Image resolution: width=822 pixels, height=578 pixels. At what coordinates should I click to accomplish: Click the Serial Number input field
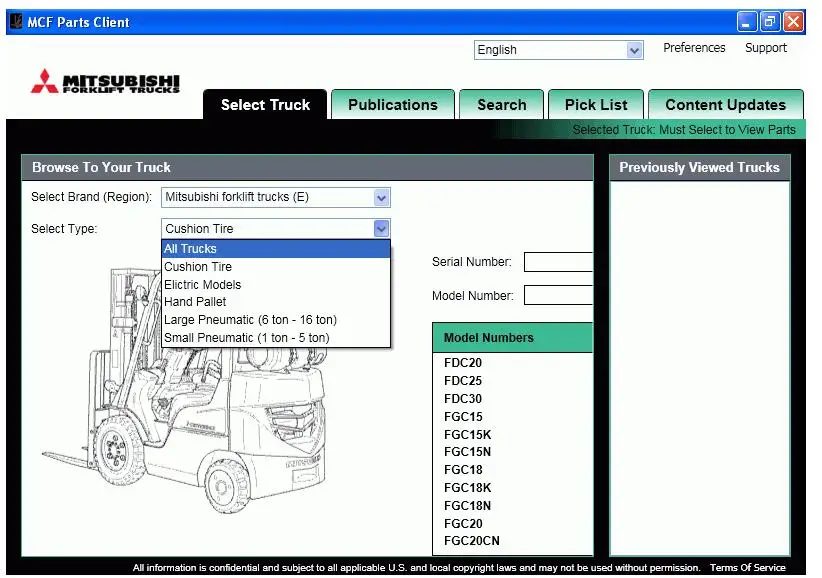coord(558,262)
